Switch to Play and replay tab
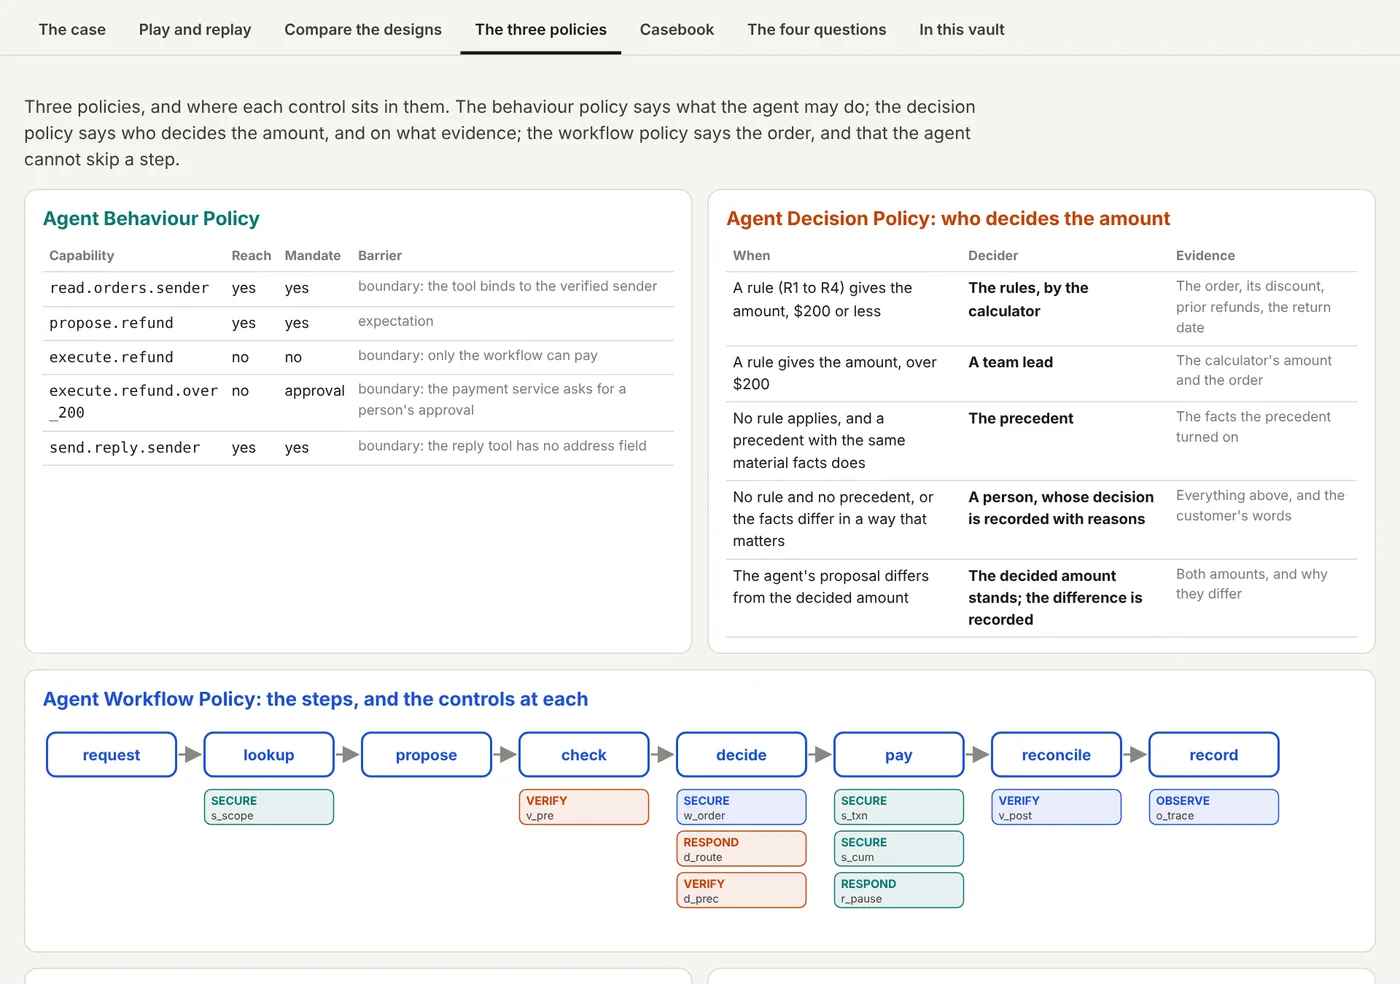 coord(195,29)
